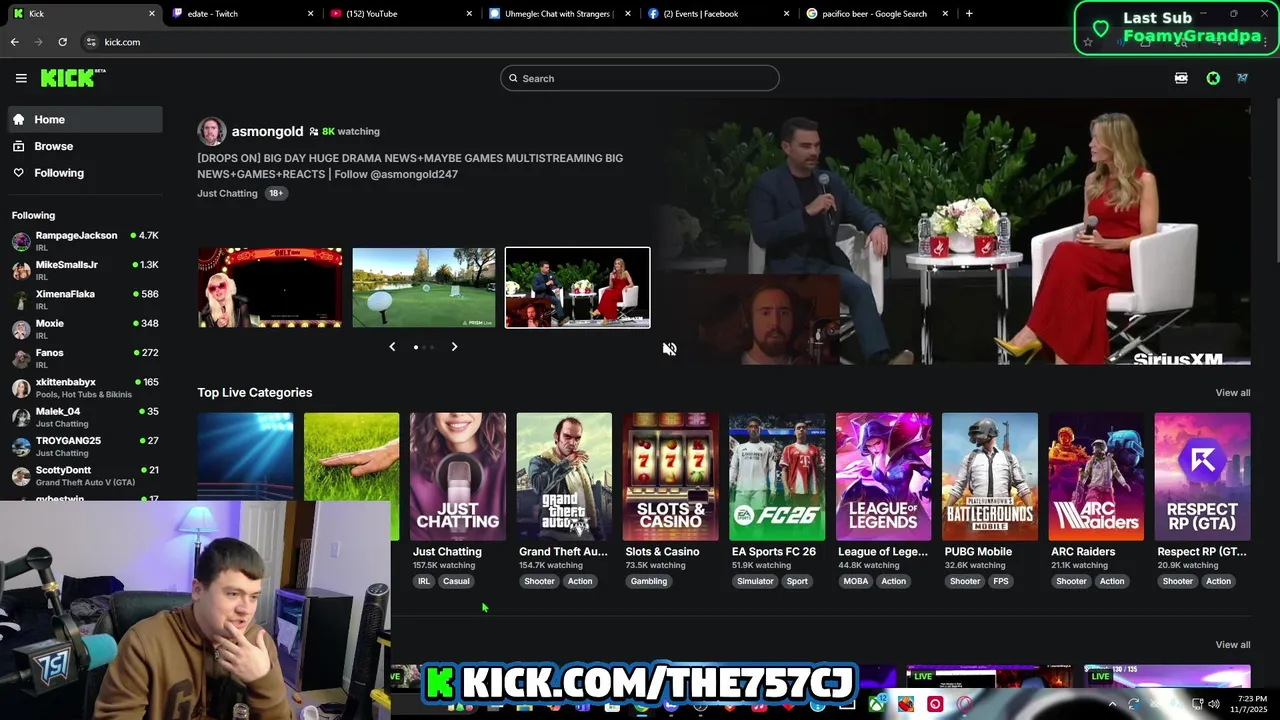The image size is (1280, 720).
Task: Select the golf course stream thumbnail
Action: coord(424,288)
